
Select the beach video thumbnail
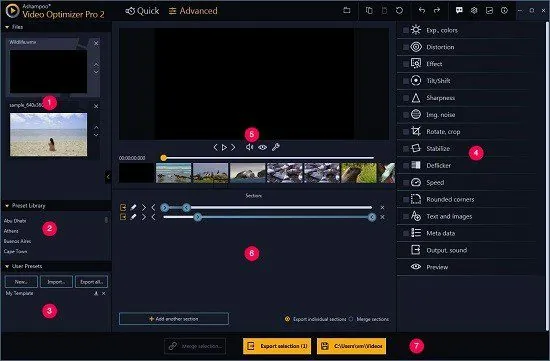(48, 134)
